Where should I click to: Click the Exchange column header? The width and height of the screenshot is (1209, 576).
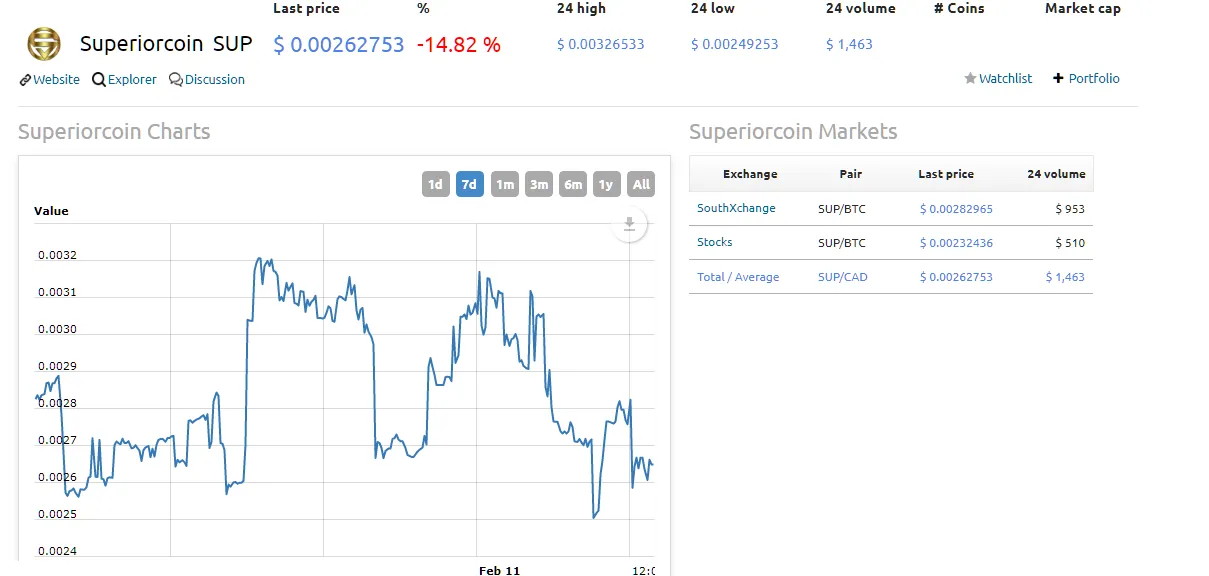pyautogui.click(x=750, y=174)
